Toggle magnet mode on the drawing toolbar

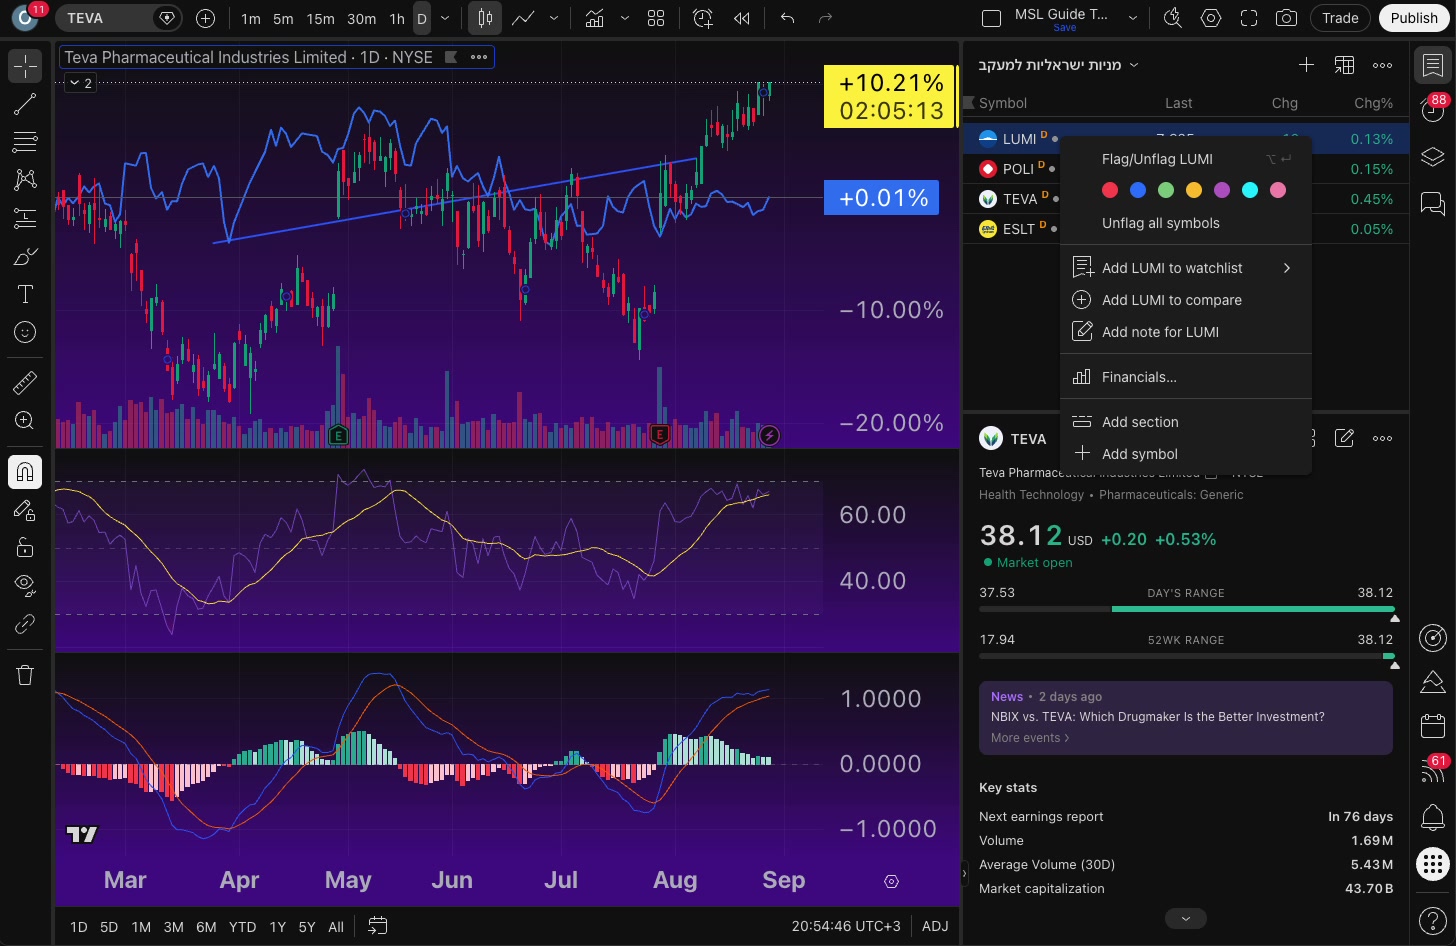25,471
